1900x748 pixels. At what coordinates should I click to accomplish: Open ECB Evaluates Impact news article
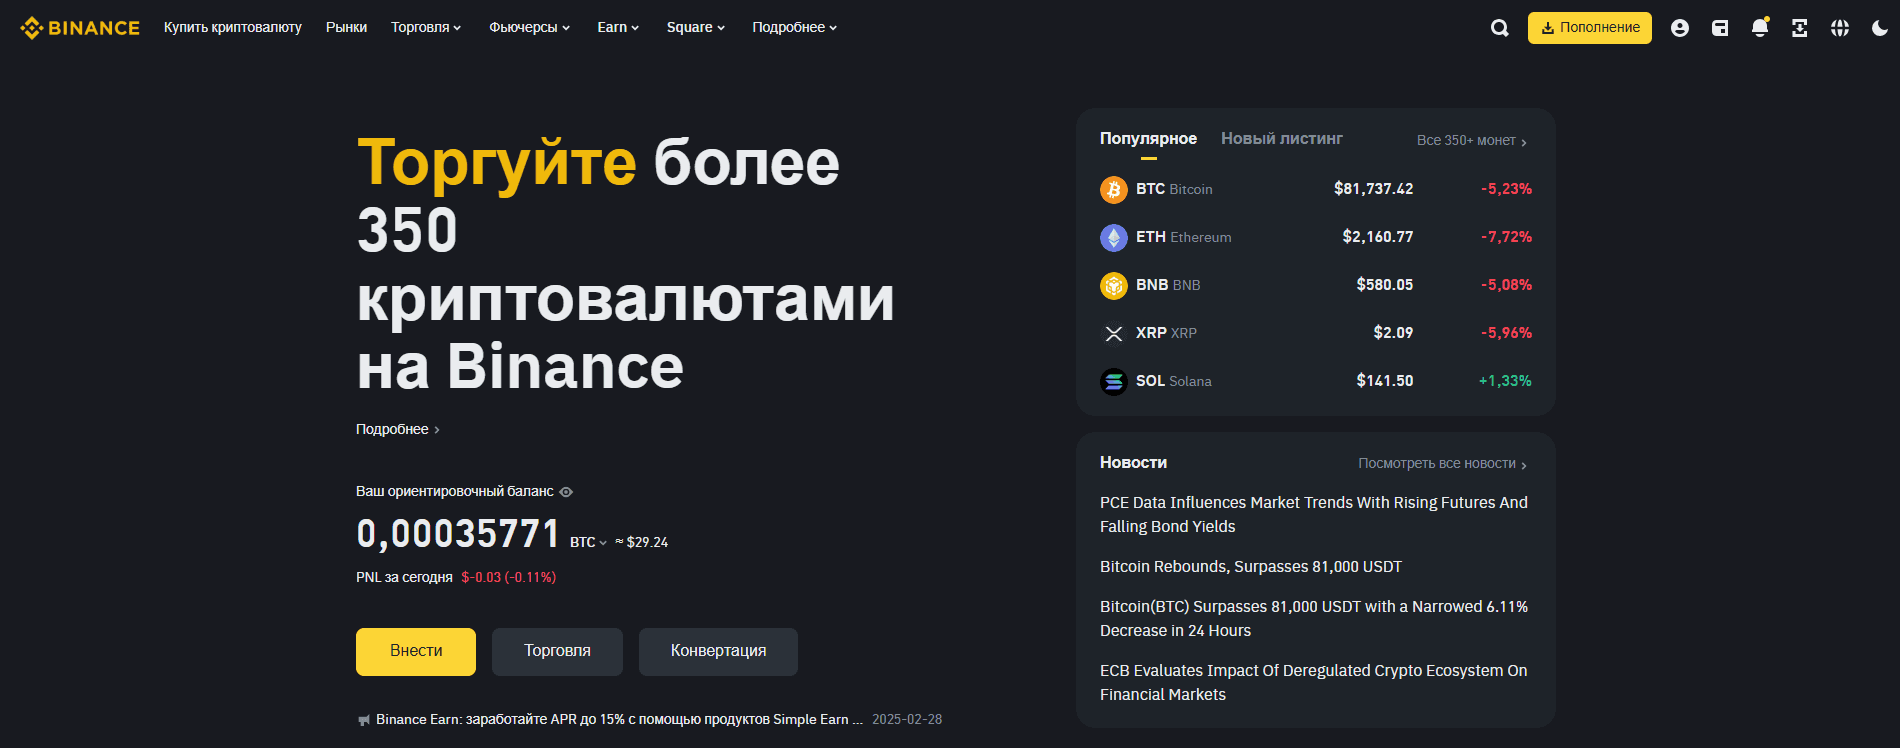(1314, 683)
